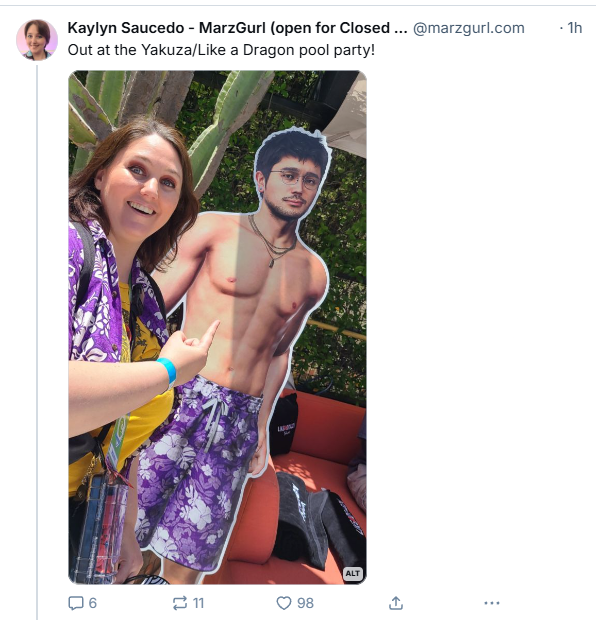Click the 1h post timestamp
Screen dimensions: 596x620
[575, 28]
